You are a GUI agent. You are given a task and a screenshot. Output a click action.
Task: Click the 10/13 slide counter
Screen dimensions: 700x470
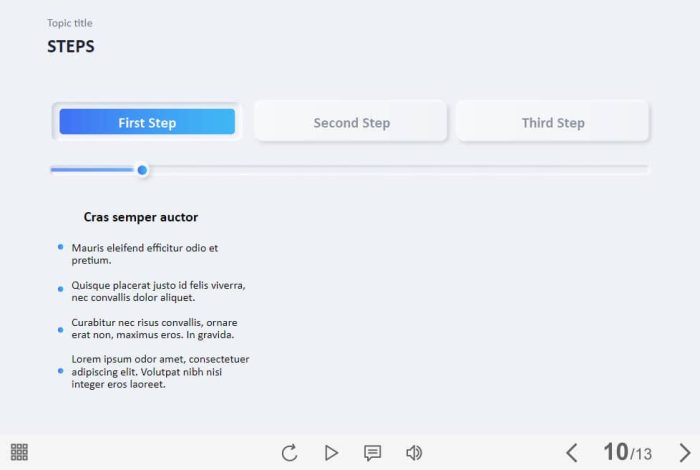click(628, 452)
